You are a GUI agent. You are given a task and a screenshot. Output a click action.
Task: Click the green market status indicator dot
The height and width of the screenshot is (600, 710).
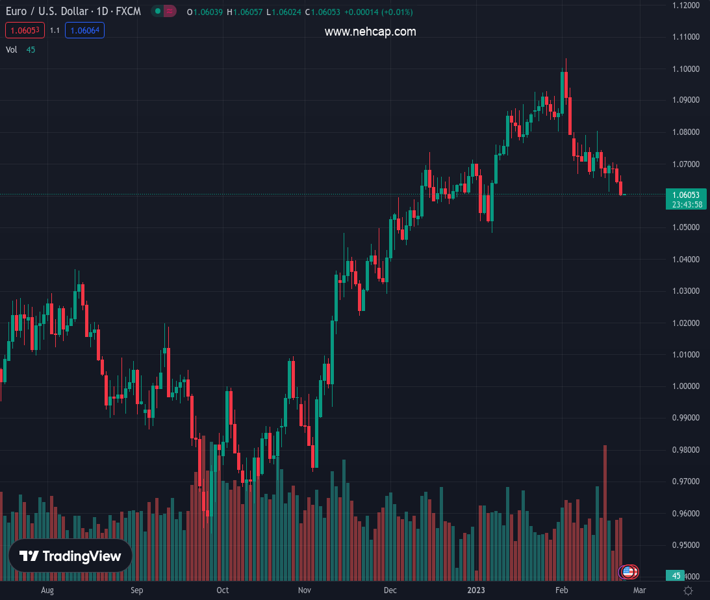tap(157, 12)
